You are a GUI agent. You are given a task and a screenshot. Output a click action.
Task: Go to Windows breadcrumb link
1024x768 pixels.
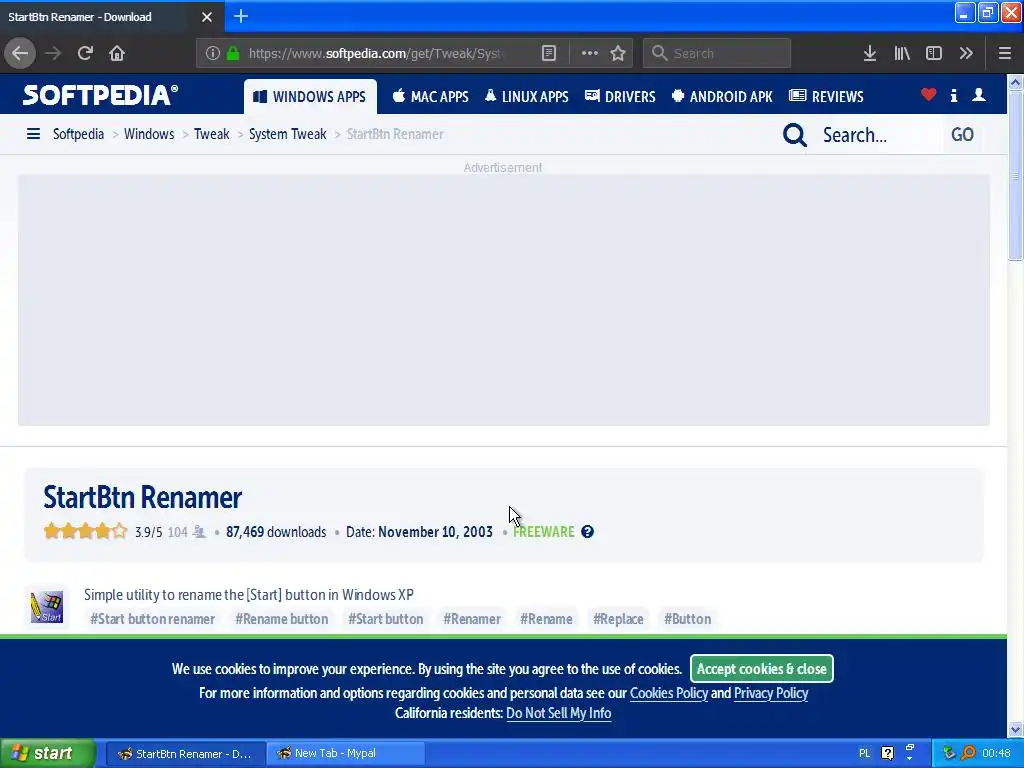[x=149, y=134]
